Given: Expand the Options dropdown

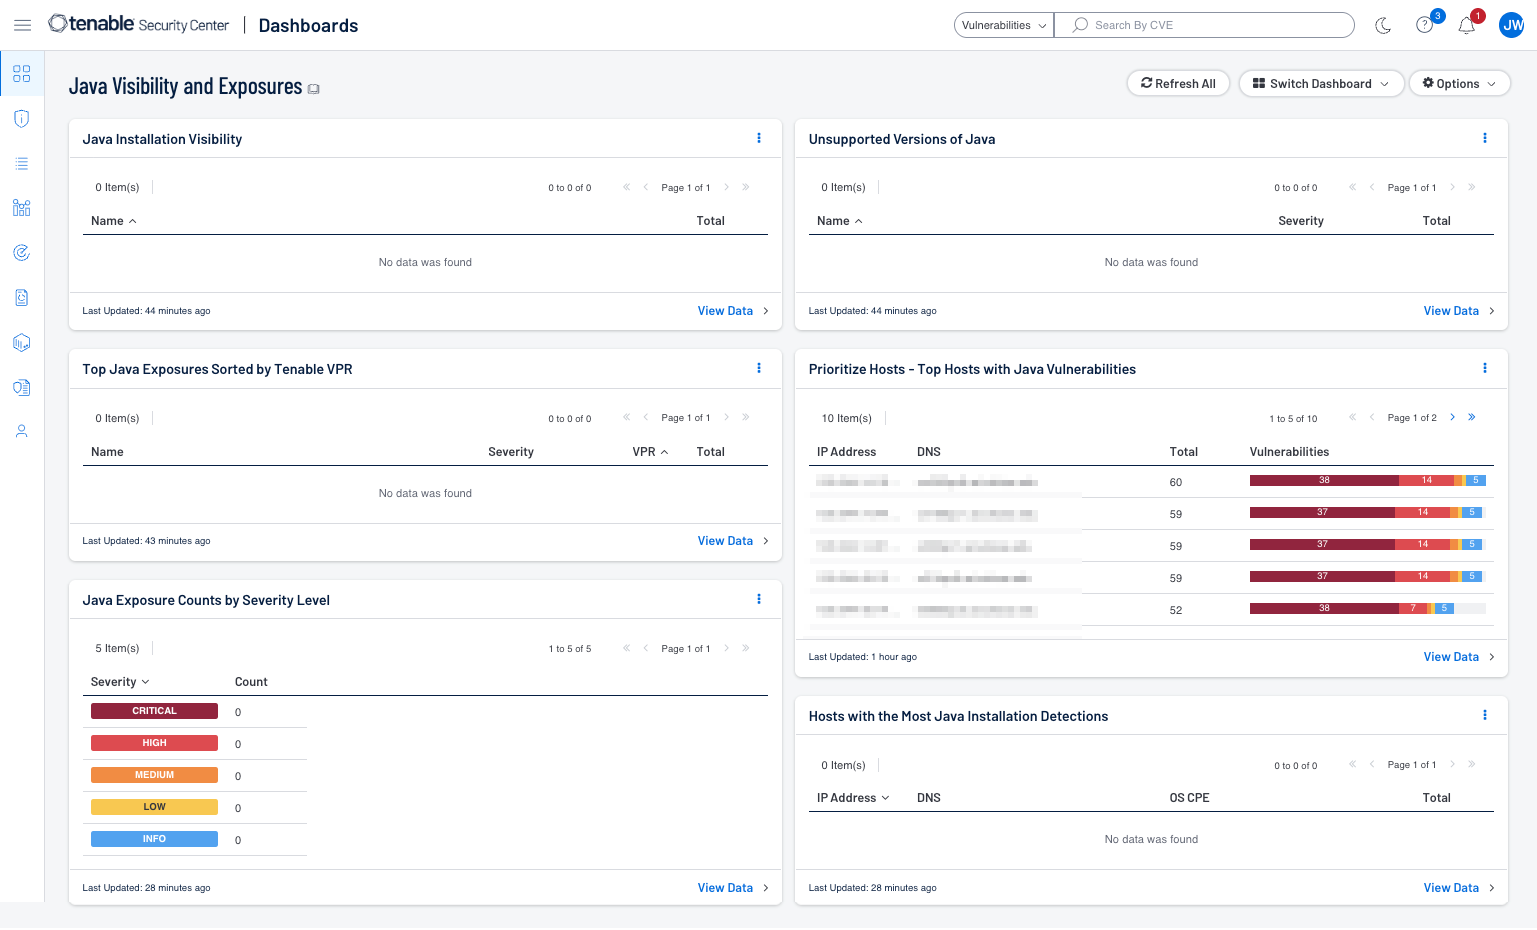Looking at the screenshot, I should tap(1459, 83).
